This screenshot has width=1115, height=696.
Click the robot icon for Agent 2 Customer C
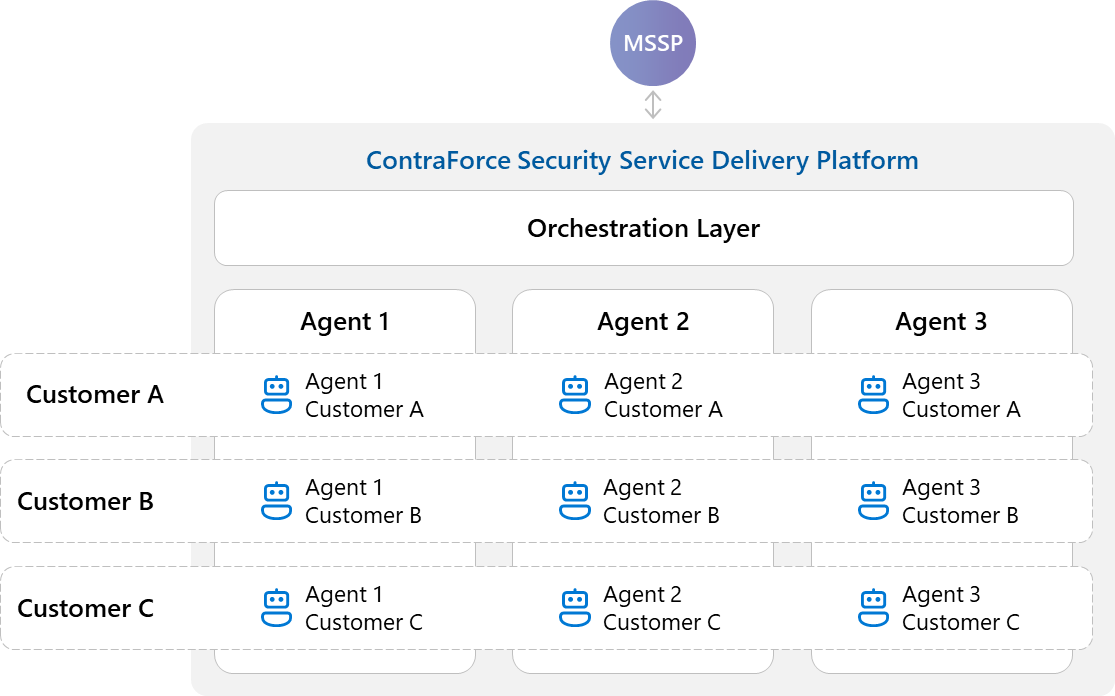(575, 608)
